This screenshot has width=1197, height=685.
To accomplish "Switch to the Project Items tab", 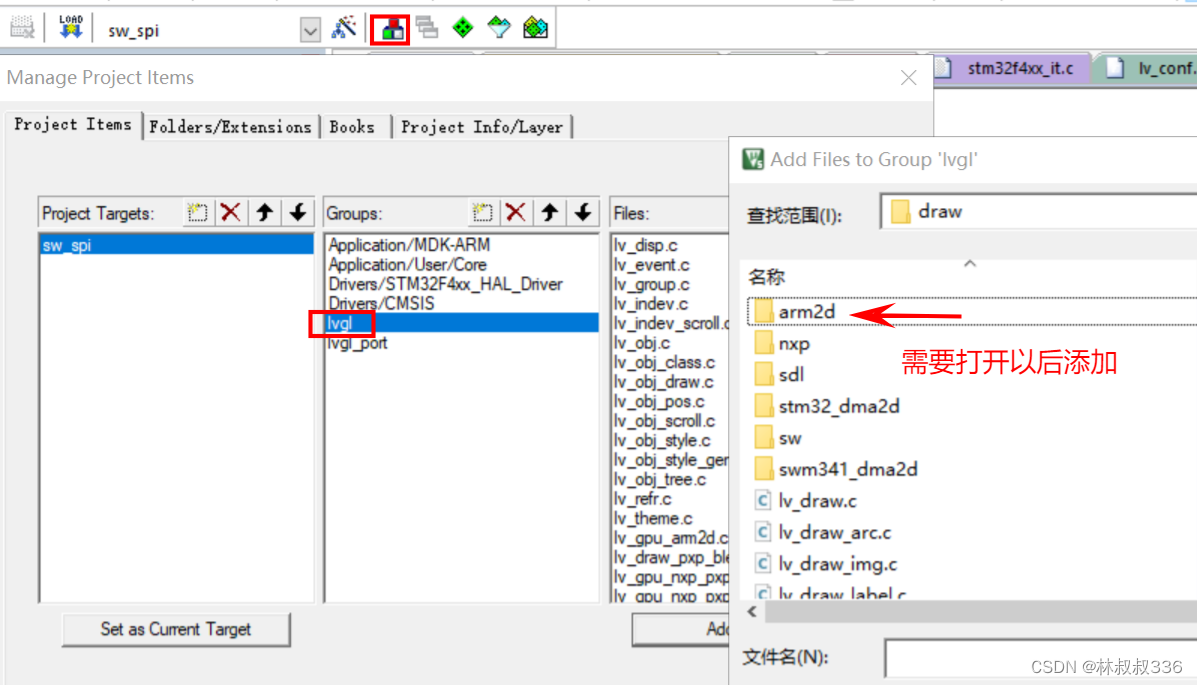I will click(73, 124).
